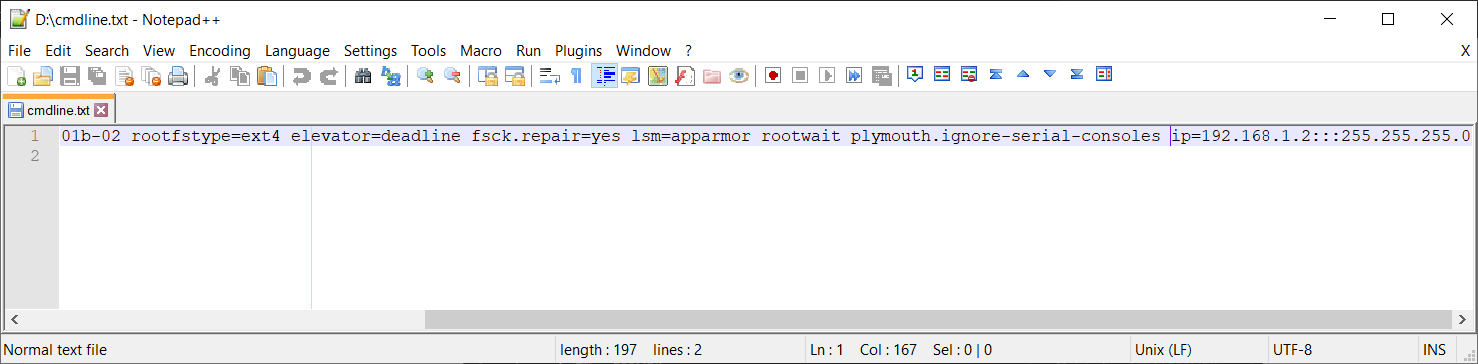The image size is (1478, 364).
Task: Click the Save recorded macro icon
Action: (881, 75)
